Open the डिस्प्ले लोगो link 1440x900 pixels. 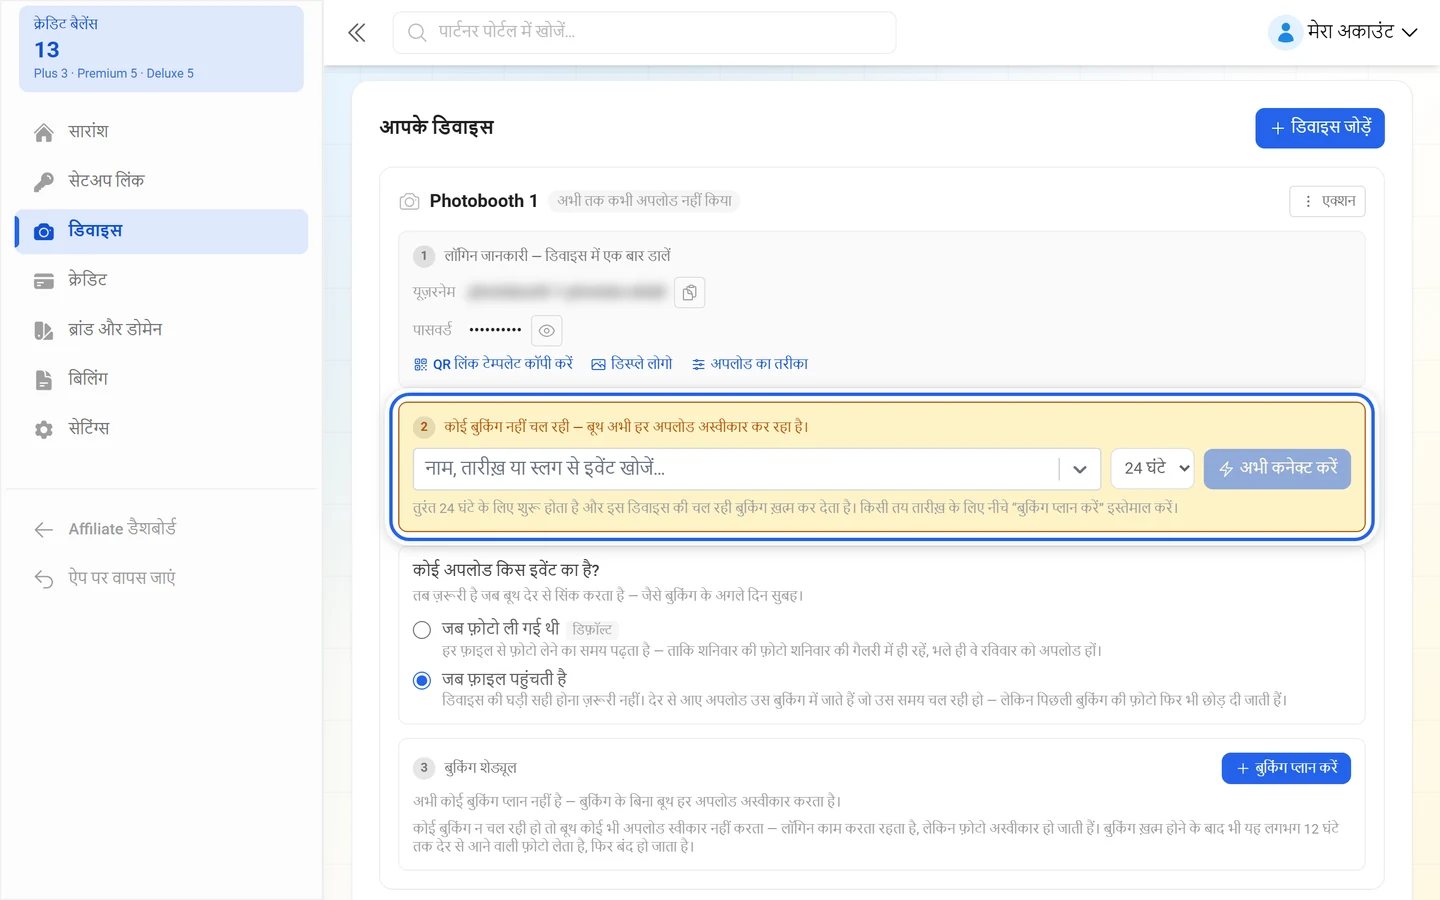click(x=632, y=364)
